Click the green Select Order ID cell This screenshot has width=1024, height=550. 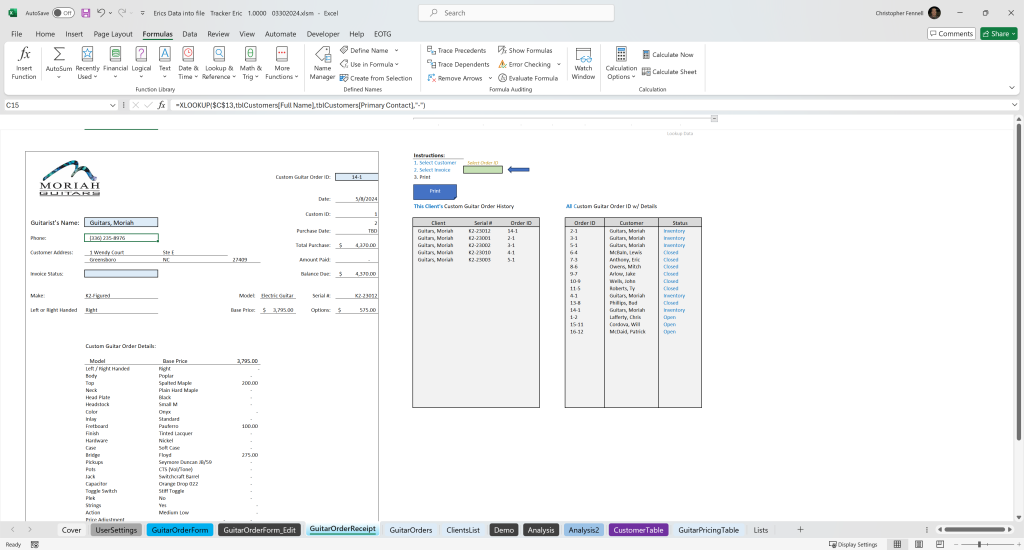click(483, 170)
